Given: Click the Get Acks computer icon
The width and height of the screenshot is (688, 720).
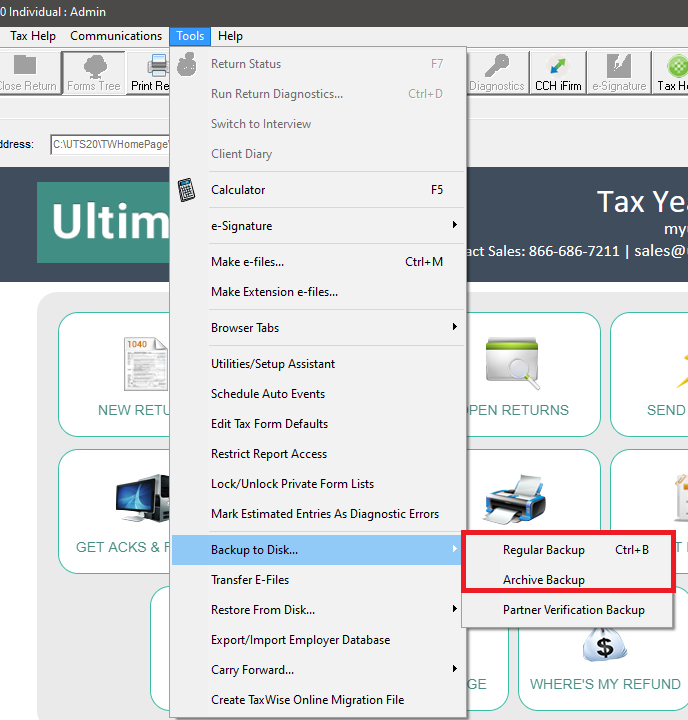Looking at the screenshot, I should pos(142,498).
